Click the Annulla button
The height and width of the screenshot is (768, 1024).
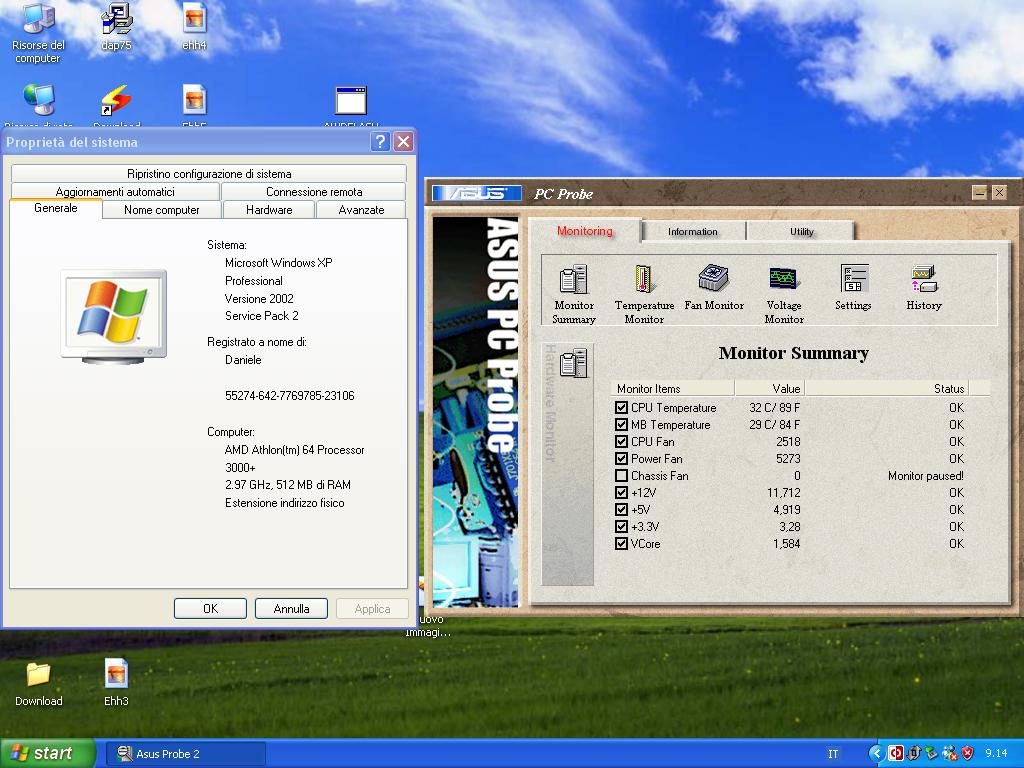point(291,608)
